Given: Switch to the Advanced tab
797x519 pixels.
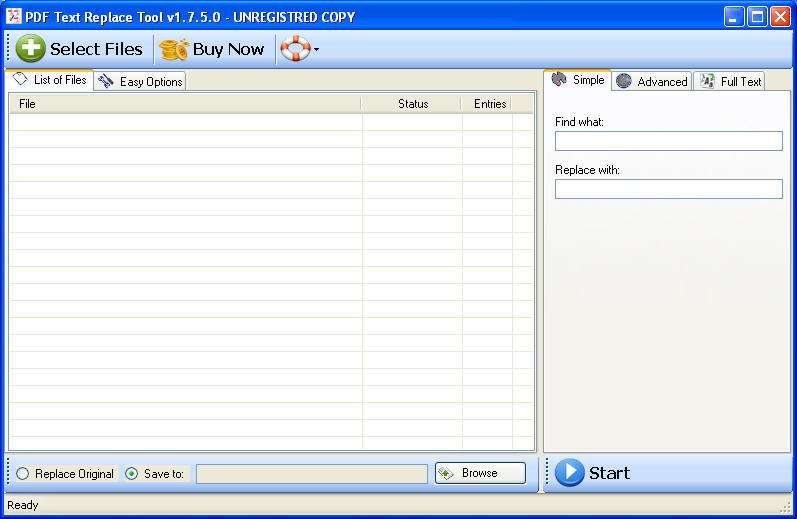Looking at the screenshot, I should (652, 81).
